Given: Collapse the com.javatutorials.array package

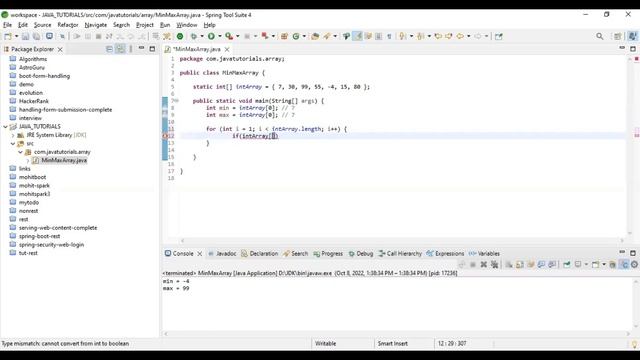Looking at the screenshot, I should point(20,152).
